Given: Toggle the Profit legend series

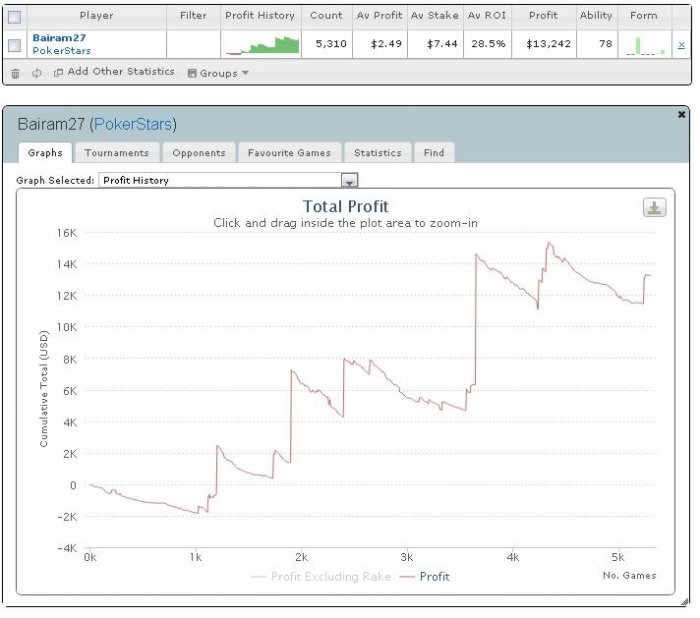Looking at the screenshot, I should point(425,576).
